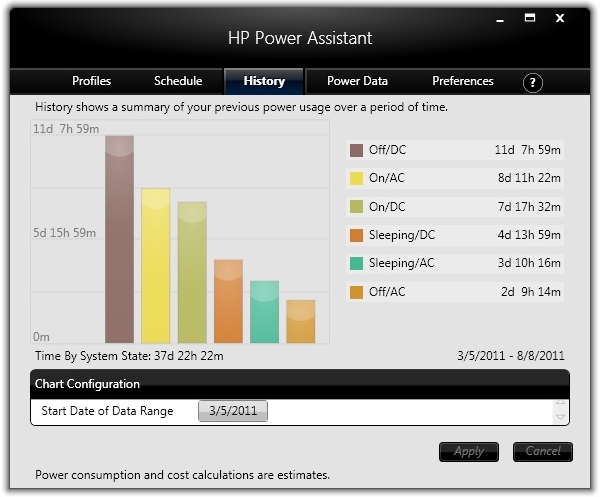Select the History tab
Viewport: 600px width, 497px height.
(264, 81)
